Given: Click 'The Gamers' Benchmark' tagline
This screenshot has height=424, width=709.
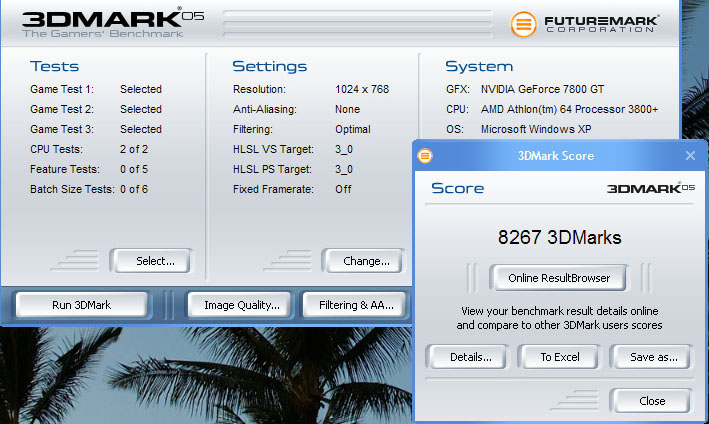Looking at the screenshot, I should coord(103,33).
